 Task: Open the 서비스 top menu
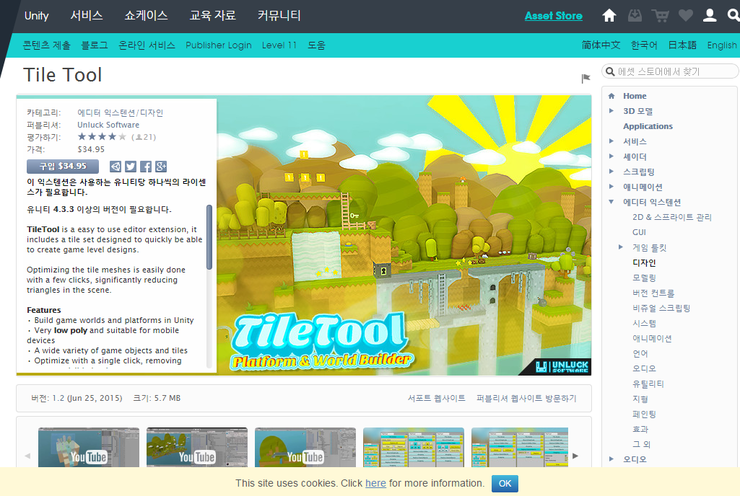pyautogui.click(x=86, y=16)
